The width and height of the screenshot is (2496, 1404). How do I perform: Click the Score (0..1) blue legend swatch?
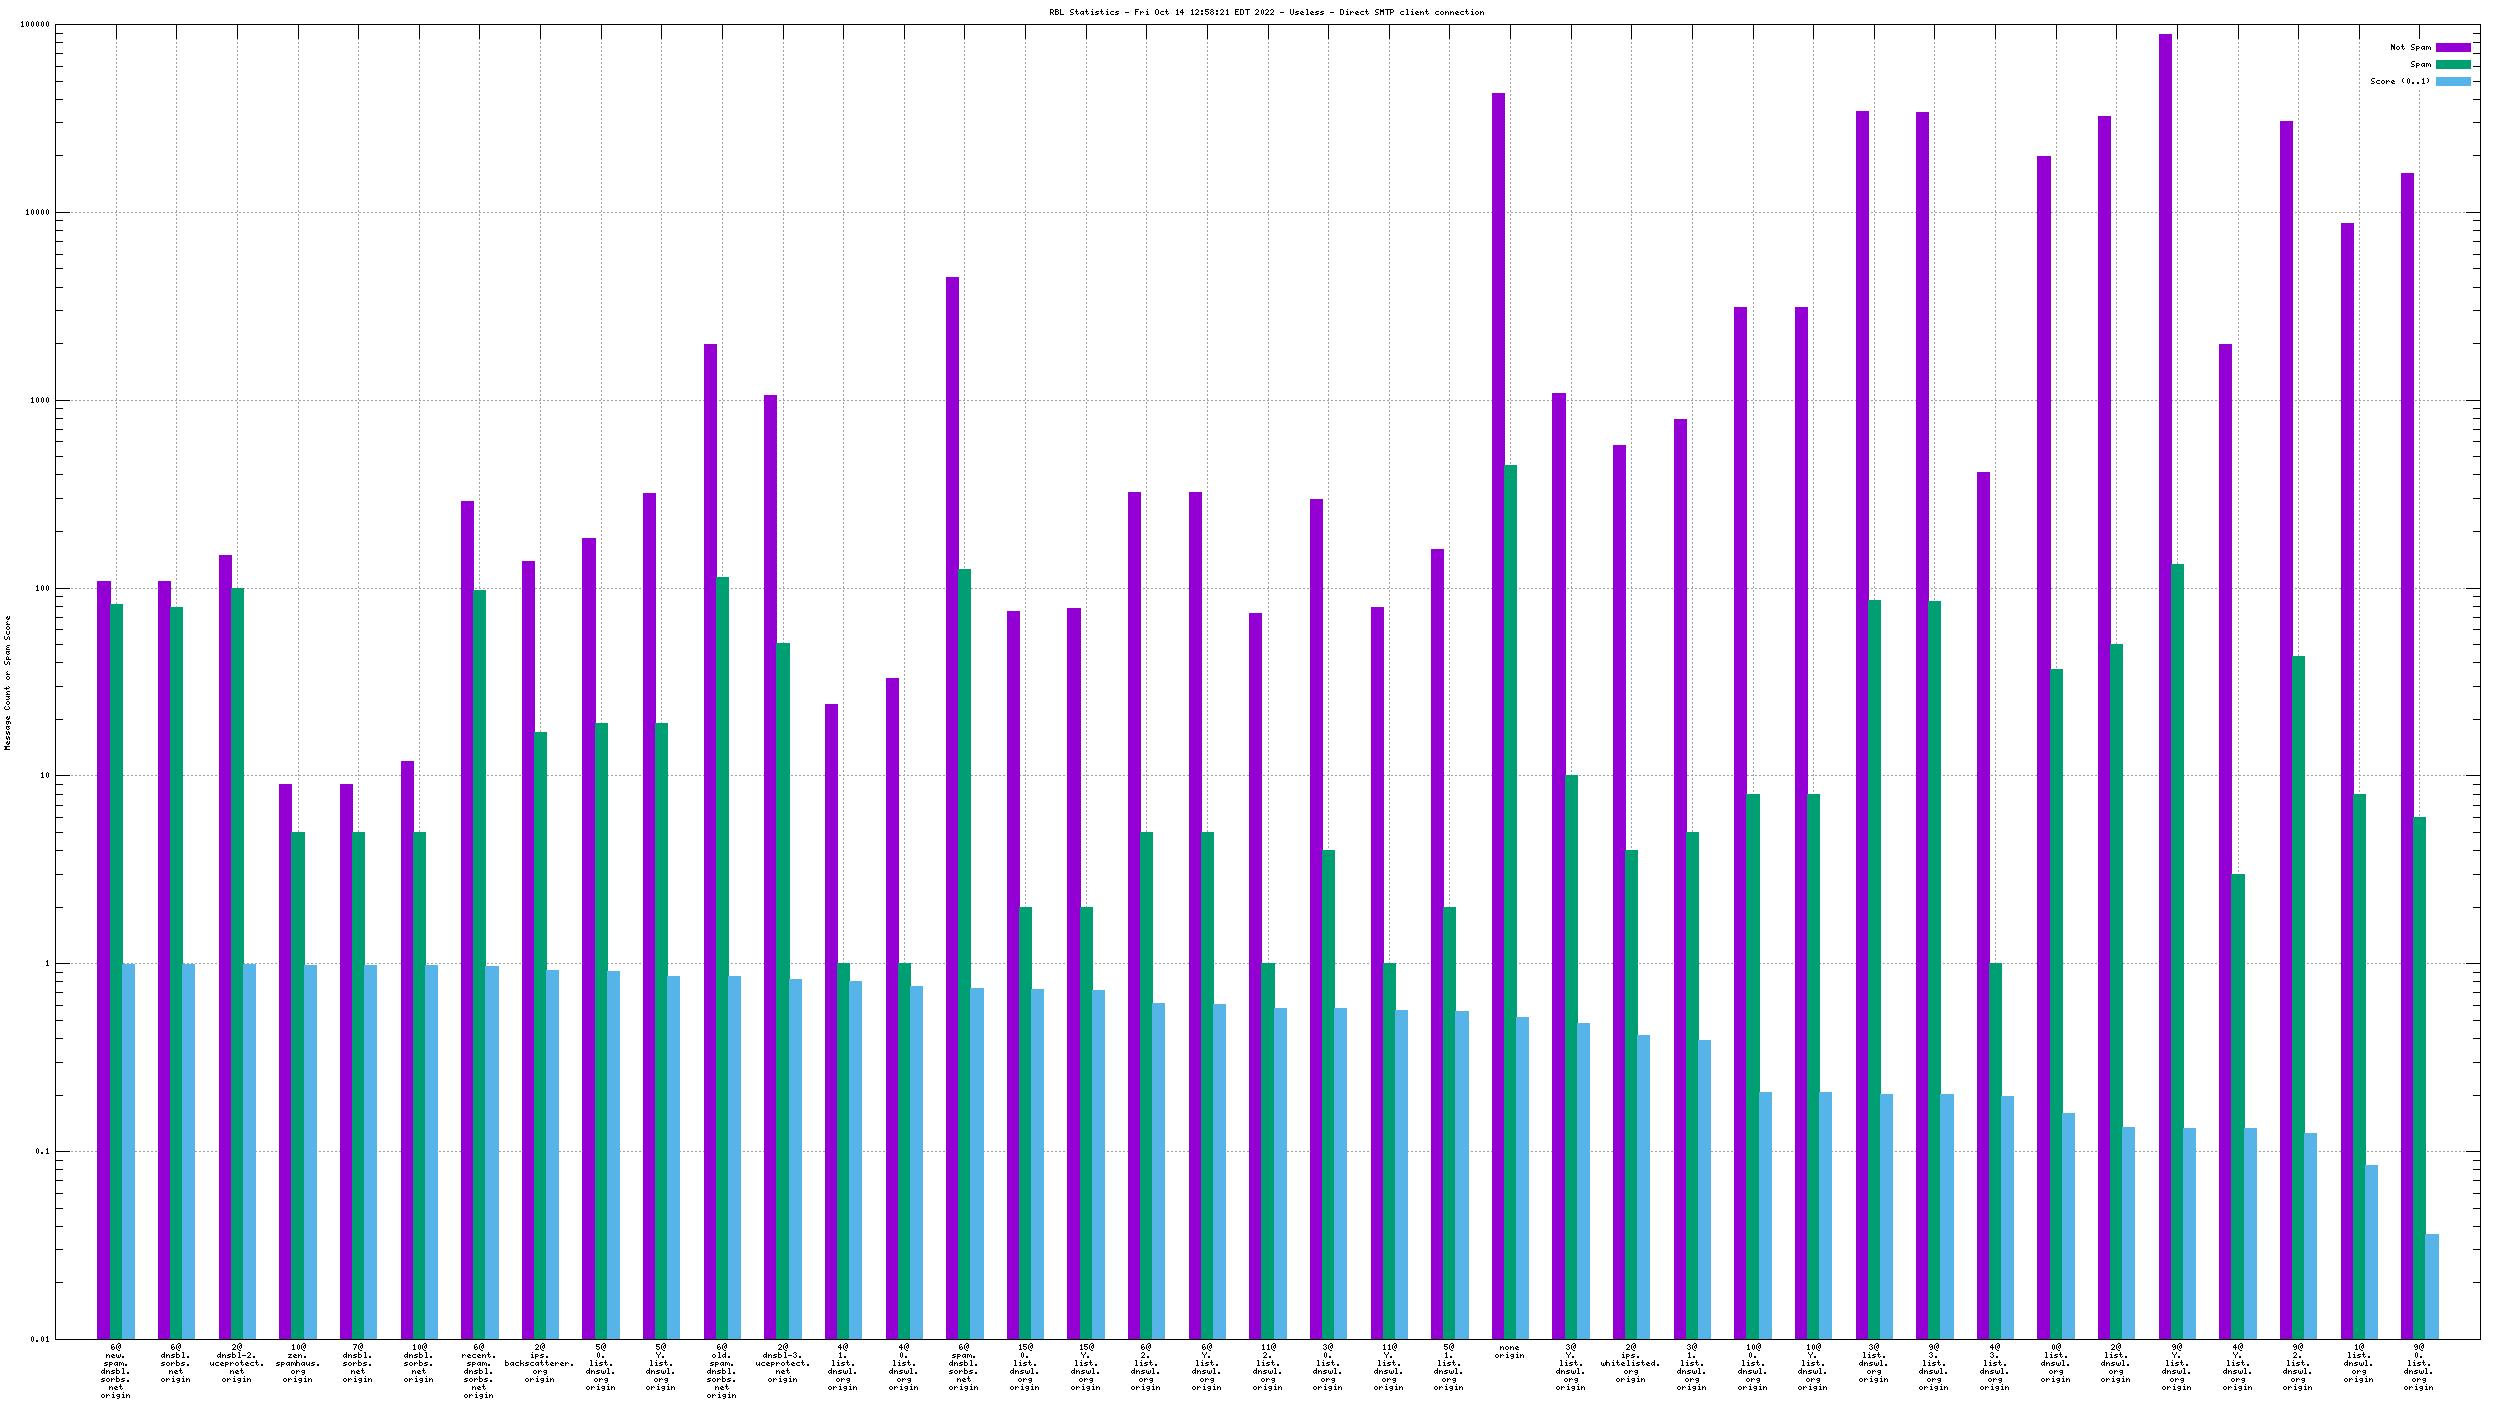coord(2452,81)
